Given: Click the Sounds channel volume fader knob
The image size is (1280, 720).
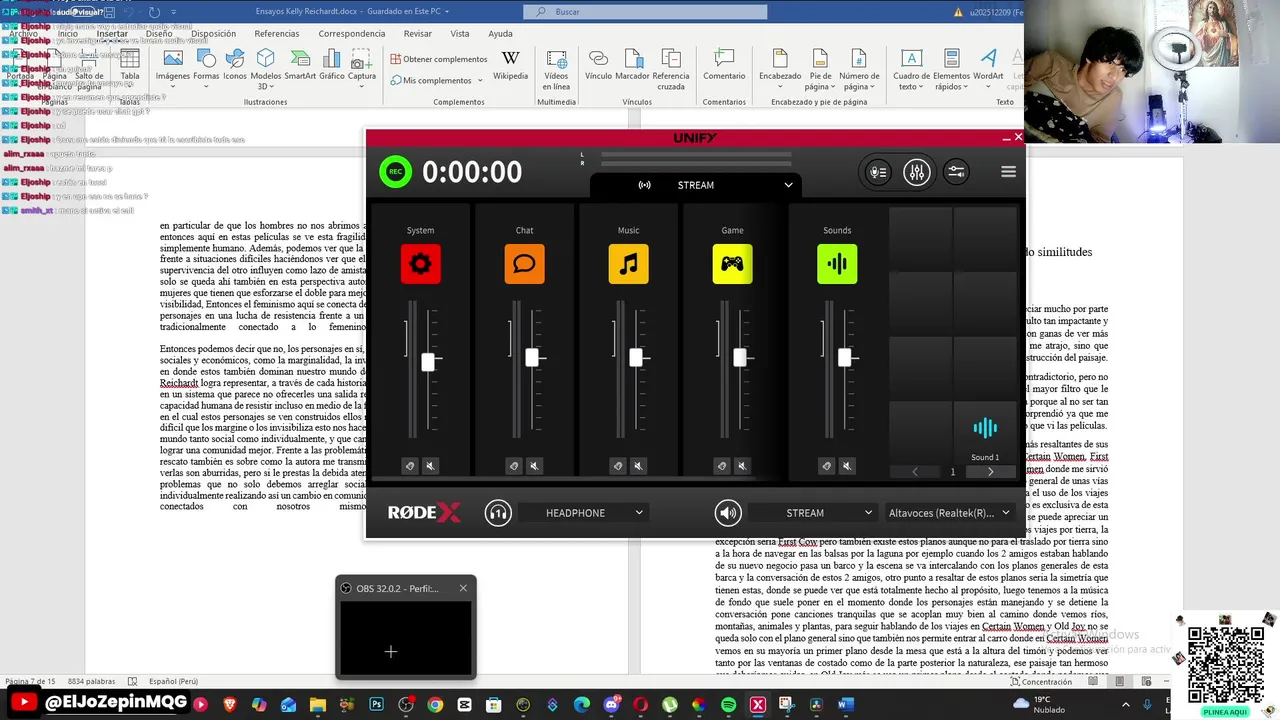Looking at the screenshot, I should [845, 357].
